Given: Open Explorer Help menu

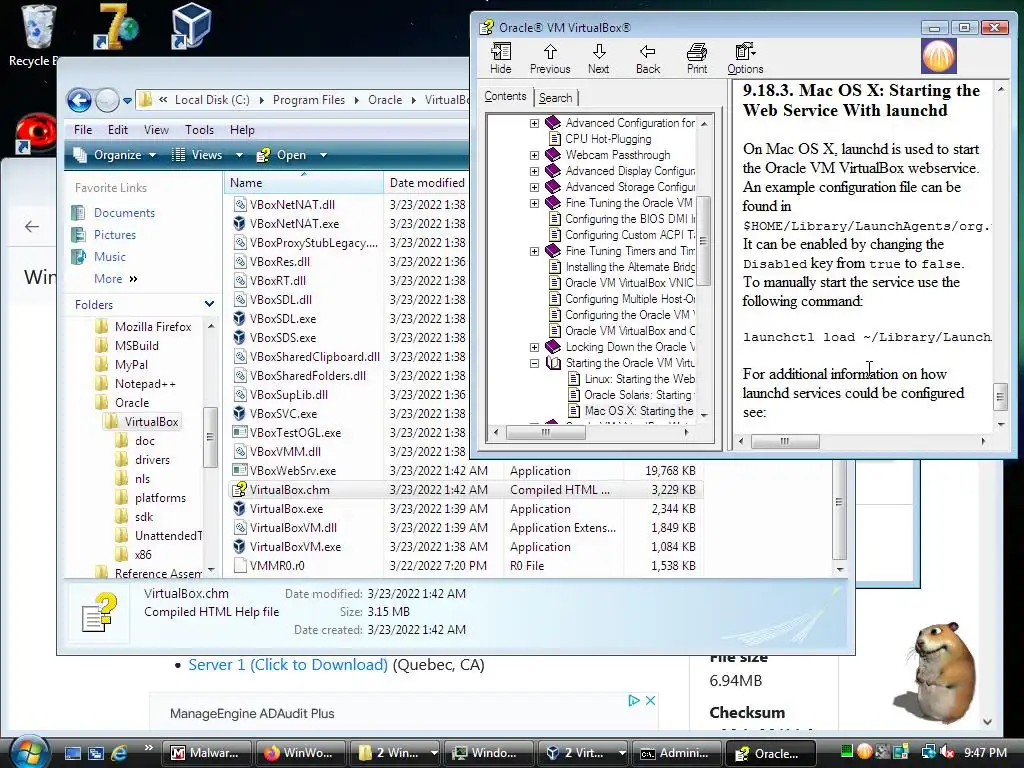Looking at the screenshot, I should pyautogui.click(x=242, y=130).
